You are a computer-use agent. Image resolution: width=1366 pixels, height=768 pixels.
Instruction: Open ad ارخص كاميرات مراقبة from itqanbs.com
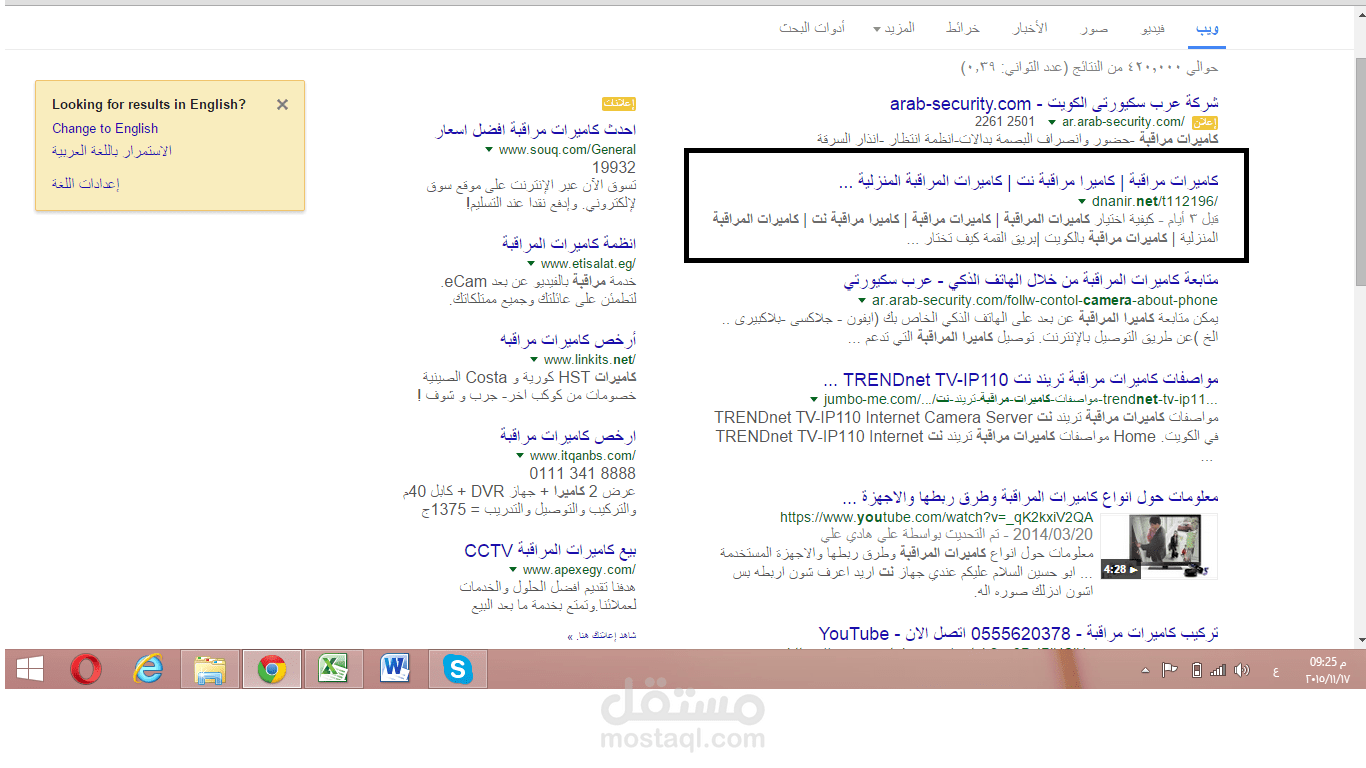568,436
